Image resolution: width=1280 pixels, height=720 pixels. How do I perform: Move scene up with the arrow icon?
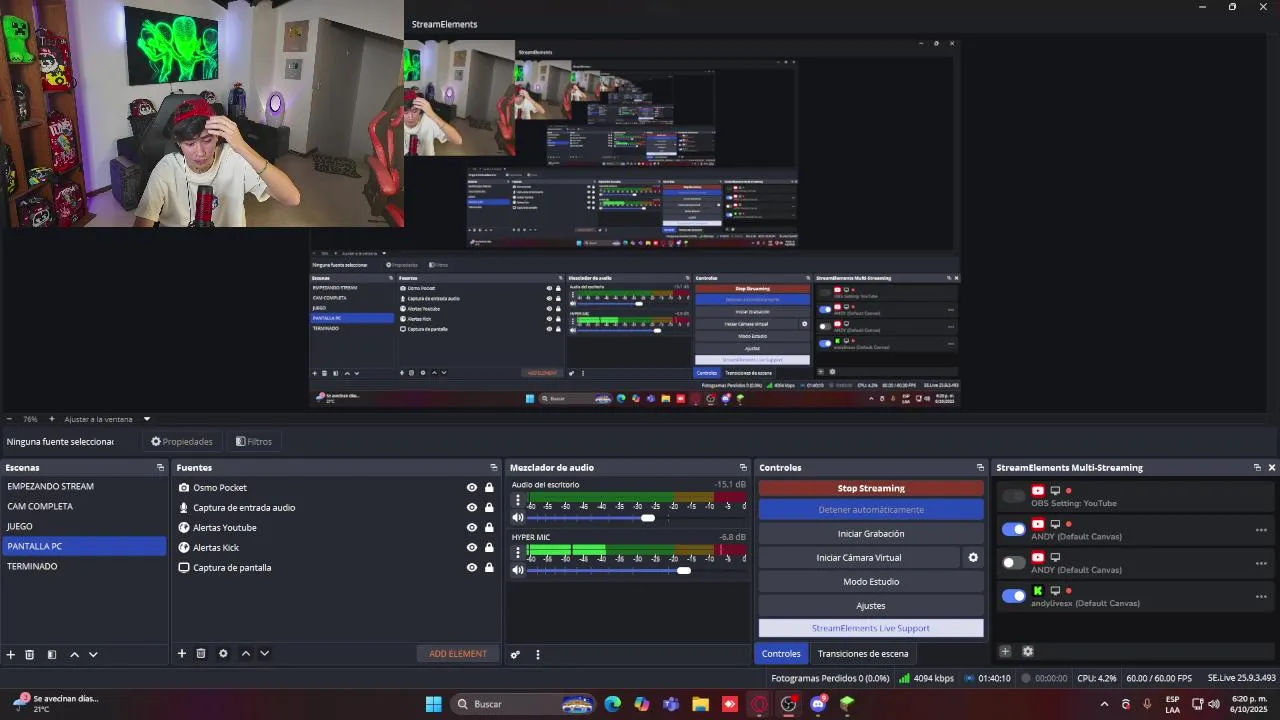point(74,655)
